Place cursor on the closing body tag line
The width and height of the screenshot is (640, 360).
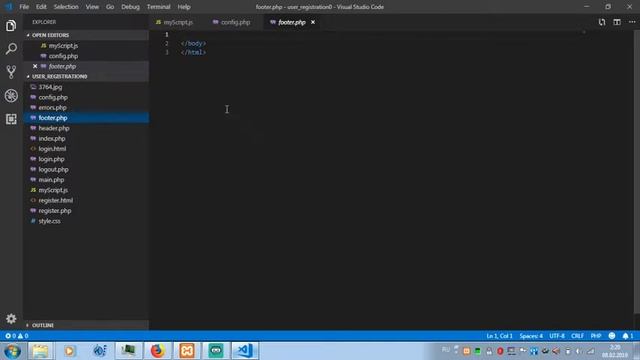point(193,43)
